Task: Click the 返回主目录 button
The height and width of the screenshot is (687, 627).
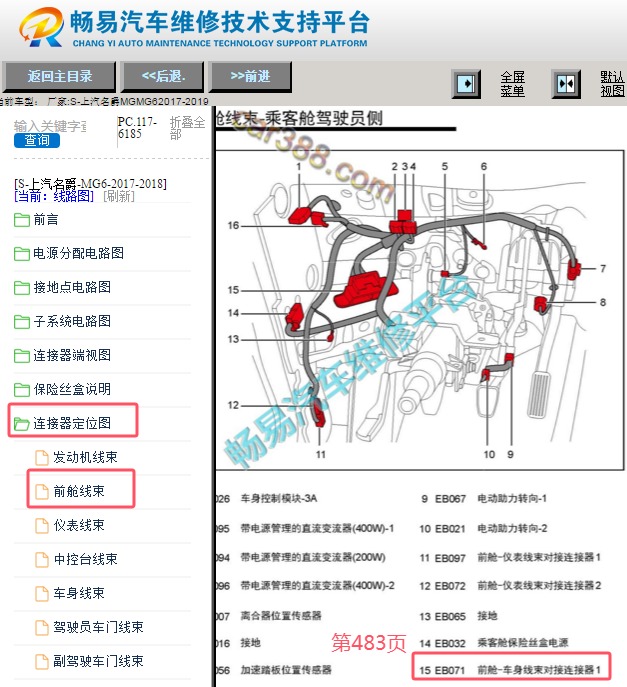Action: tap(59, 77)
